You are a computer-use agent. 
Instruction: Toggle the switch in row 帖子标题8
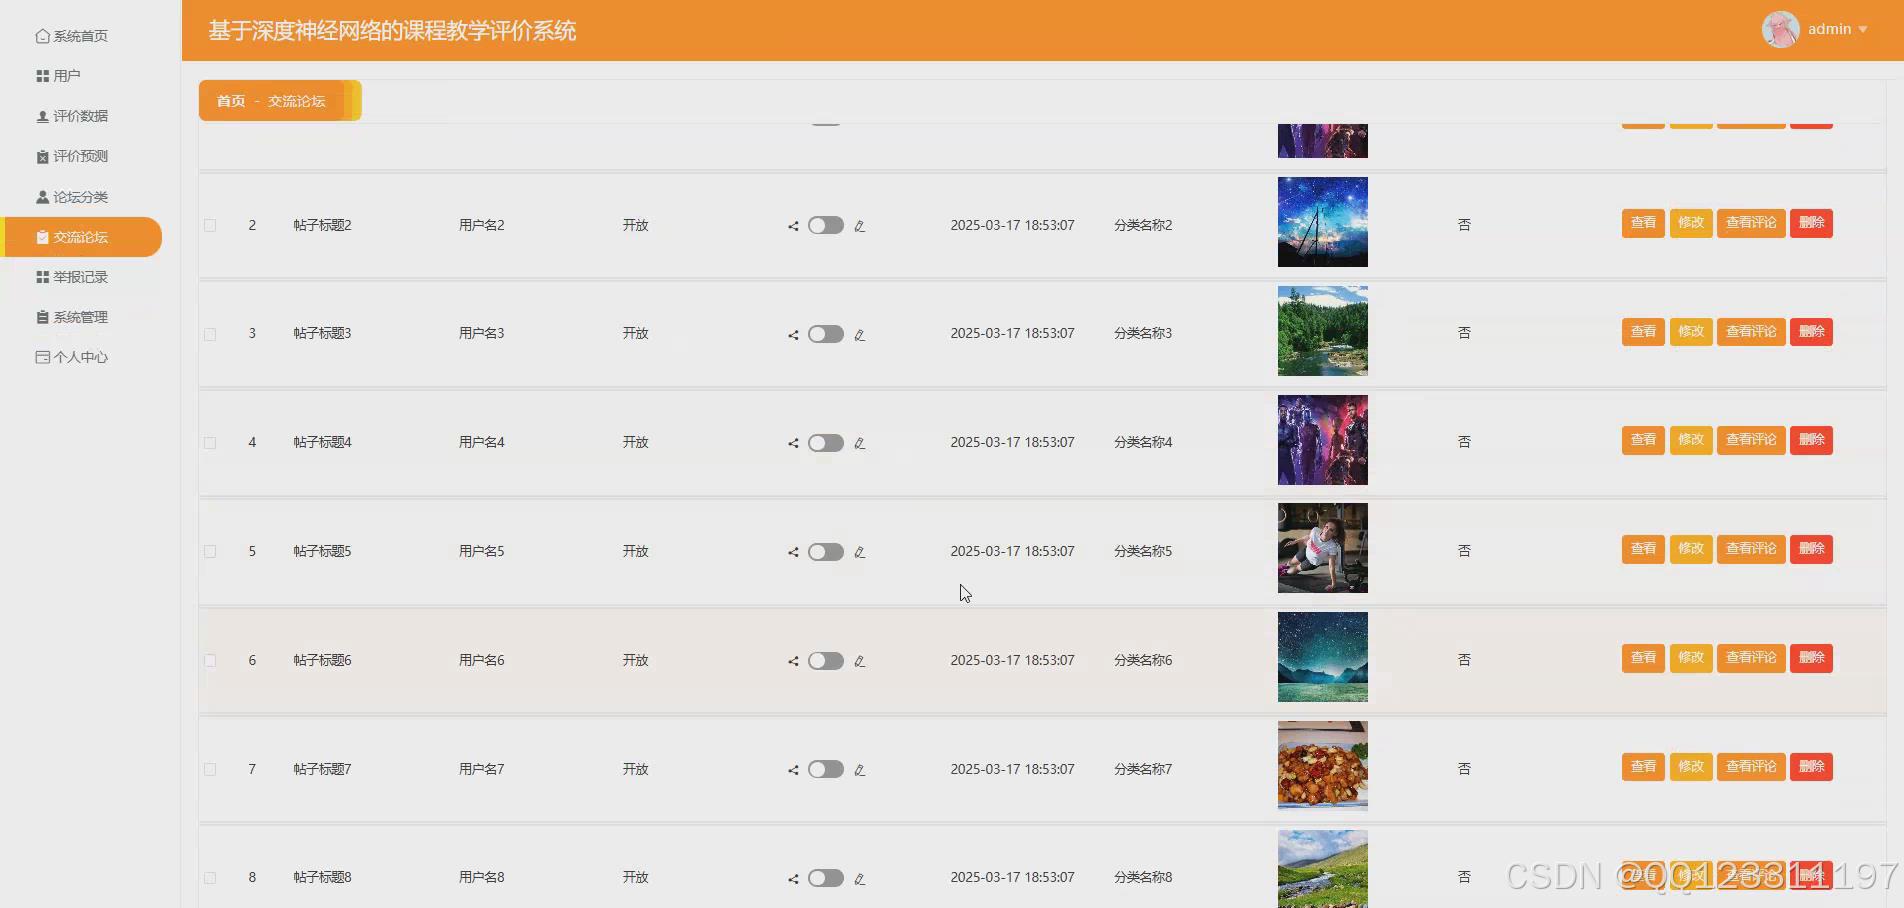(826, 878)
